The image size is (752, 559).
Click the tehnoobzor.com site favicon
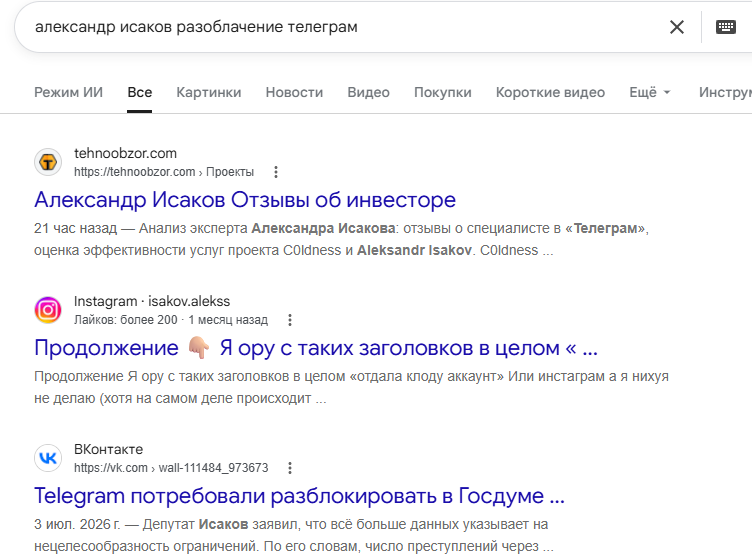[x=48, y=163]
